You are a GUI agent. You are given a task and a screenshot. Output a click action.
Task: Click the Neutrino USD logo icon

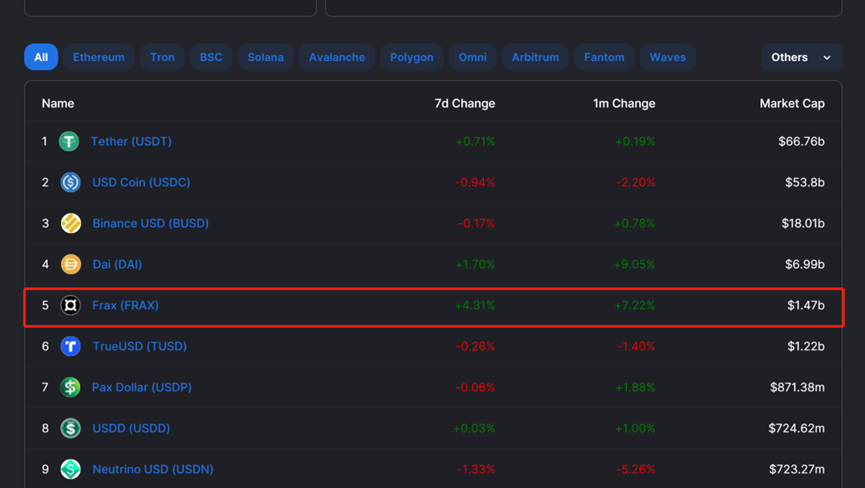(x=71, y=469)
